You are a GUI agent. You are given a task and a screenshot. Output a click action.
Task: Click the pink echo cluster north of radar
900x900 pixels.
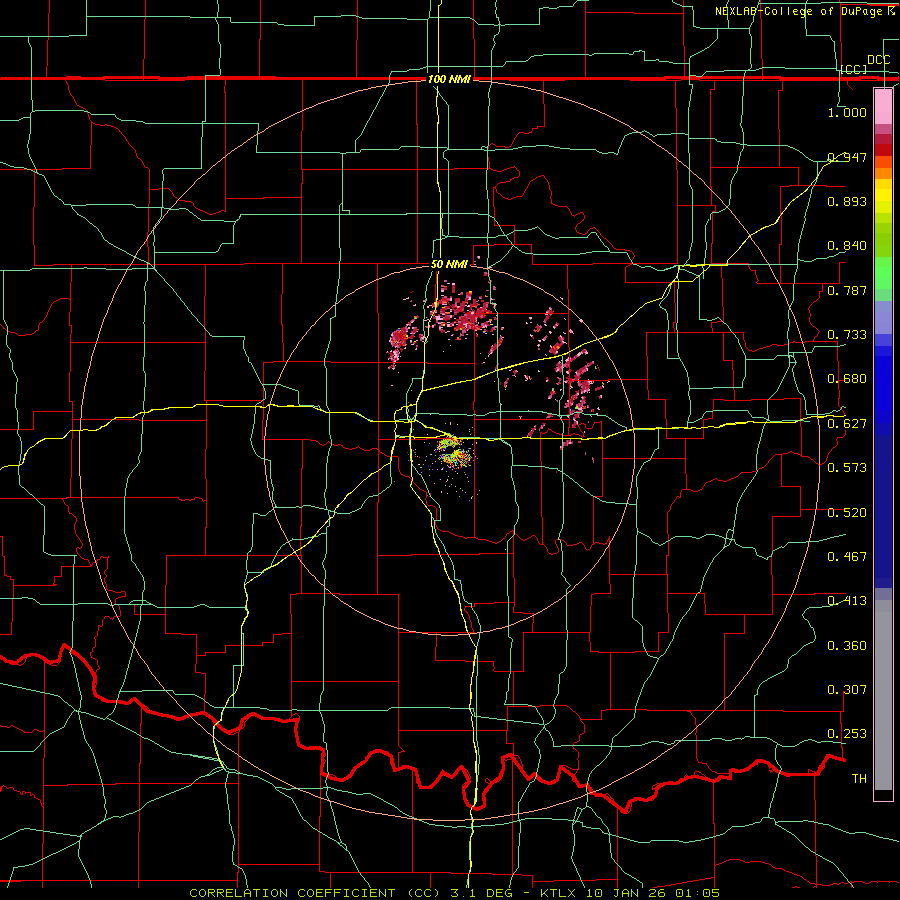pyautogui.click(x=463, y=311)
